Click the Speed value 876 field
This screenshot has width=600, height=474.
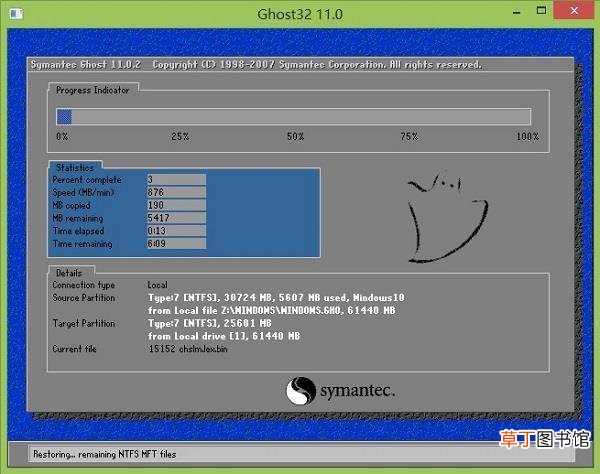coord(176,192)
